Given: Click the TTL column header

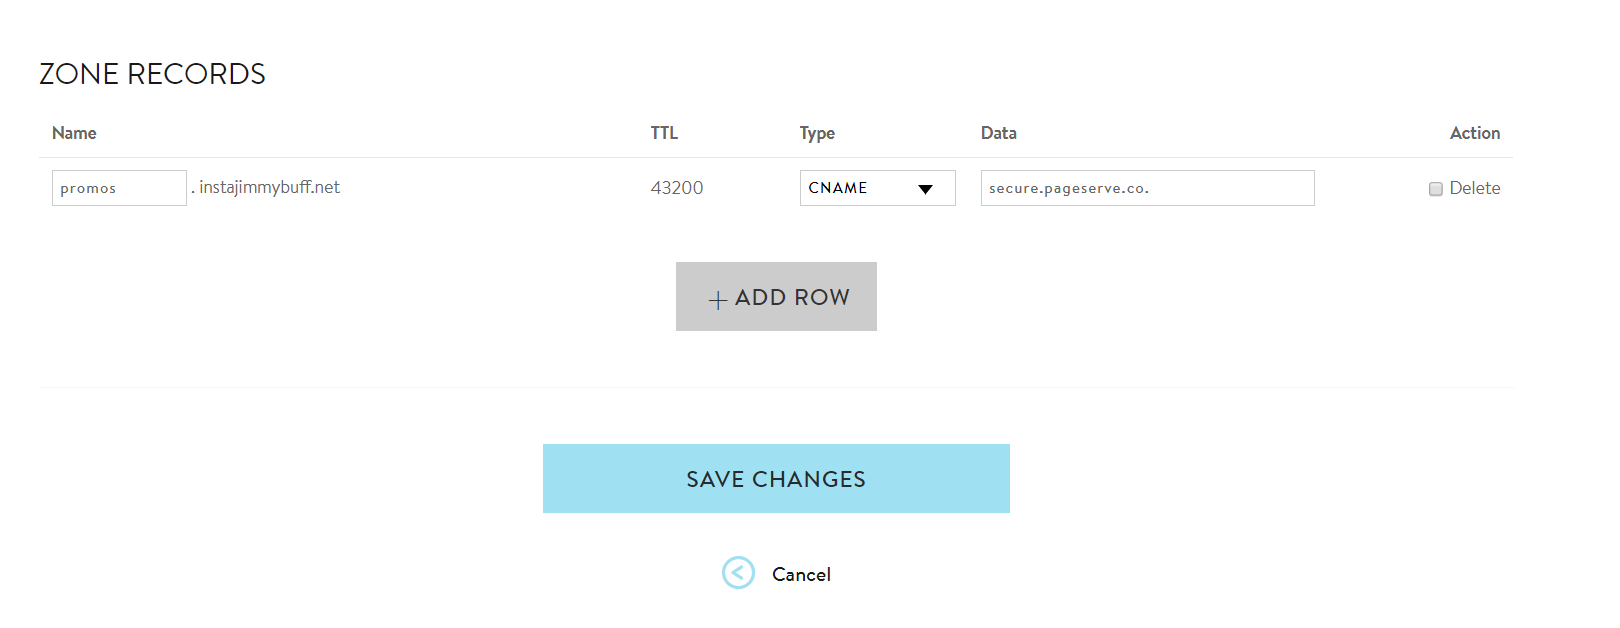Looking at the screenshot, I should coord(664,132).
